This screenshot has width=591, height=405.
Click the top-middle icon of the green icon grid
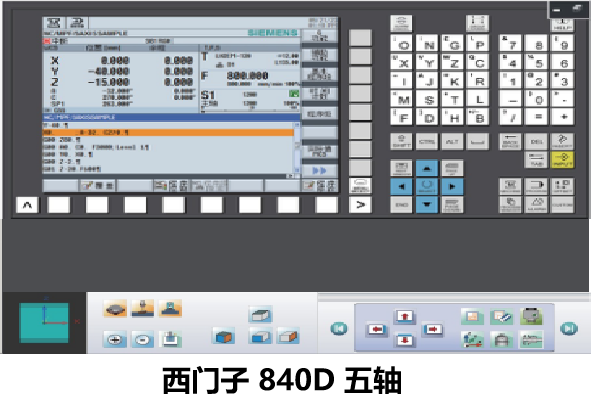coord(502,316)
